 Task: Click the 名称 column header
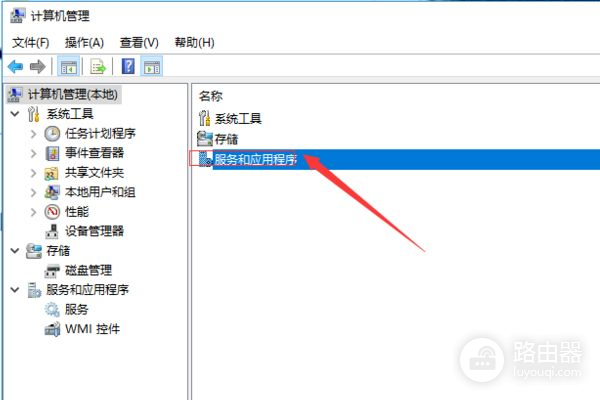(x=211, y=96)
